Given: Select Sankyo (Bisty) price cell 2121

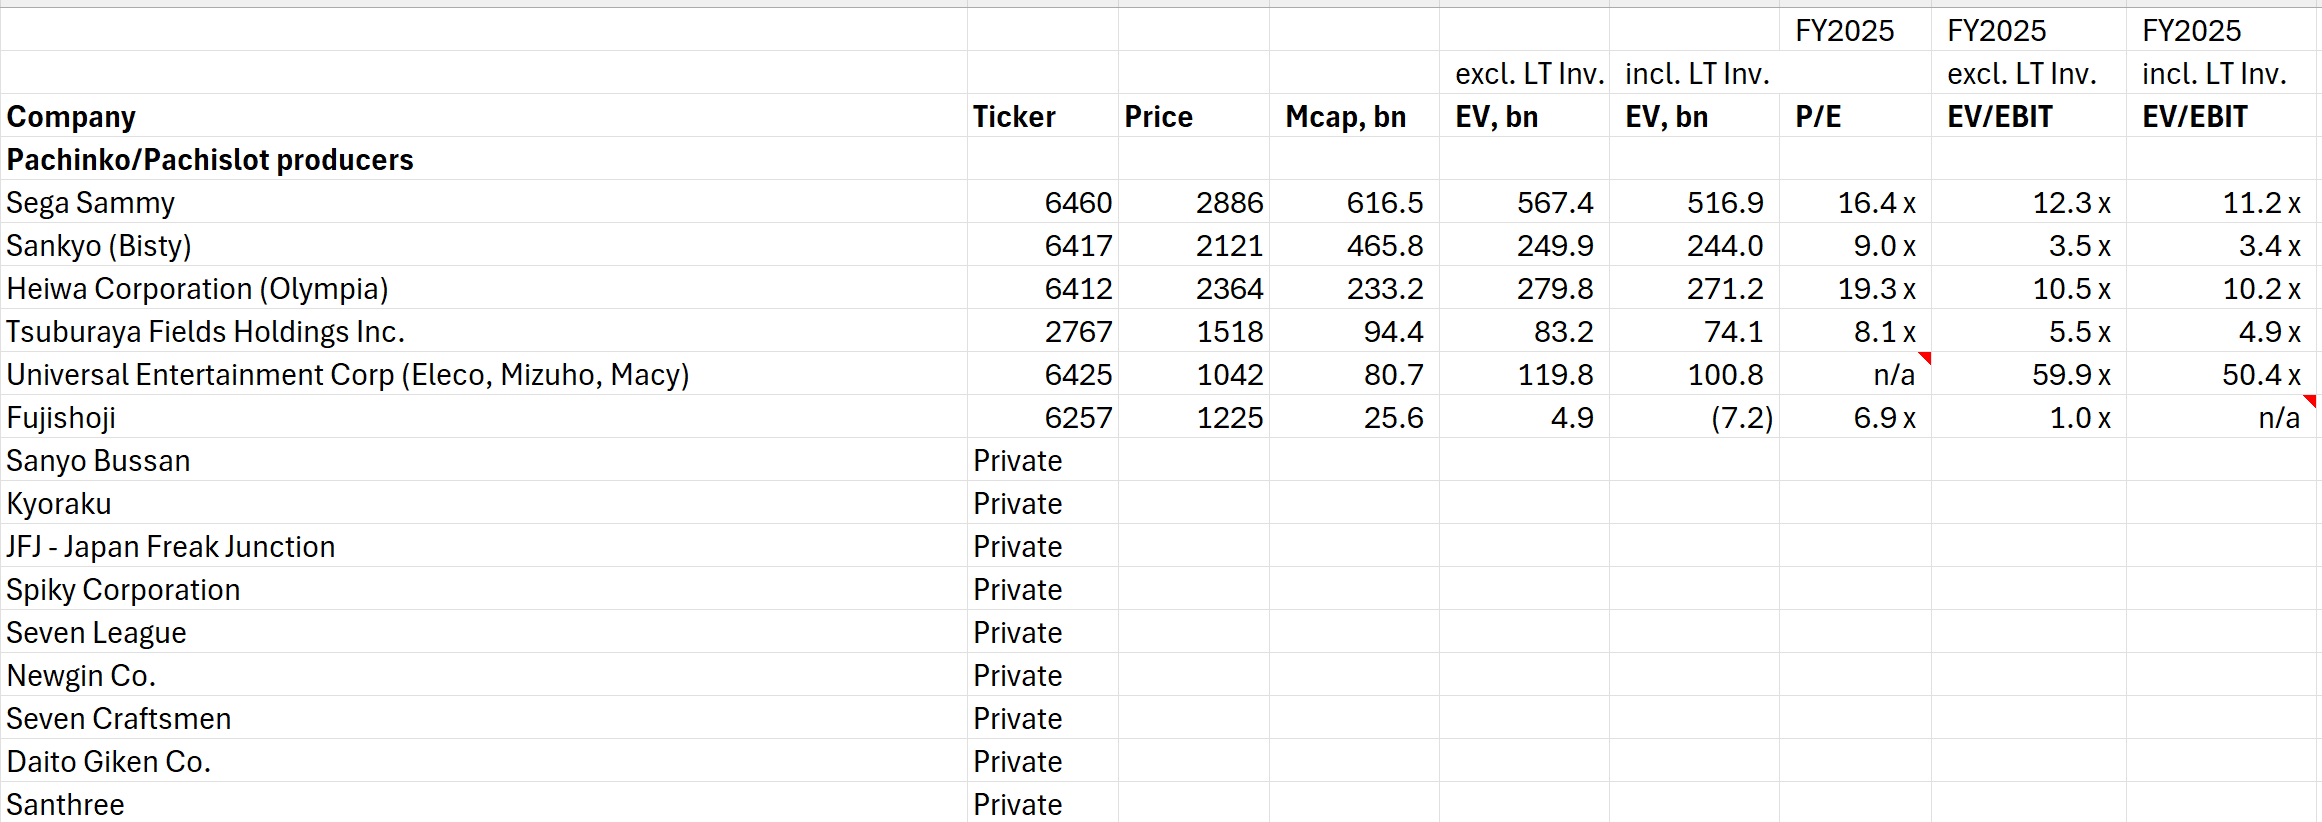Looking at the screenshot, I should 1194,245.
